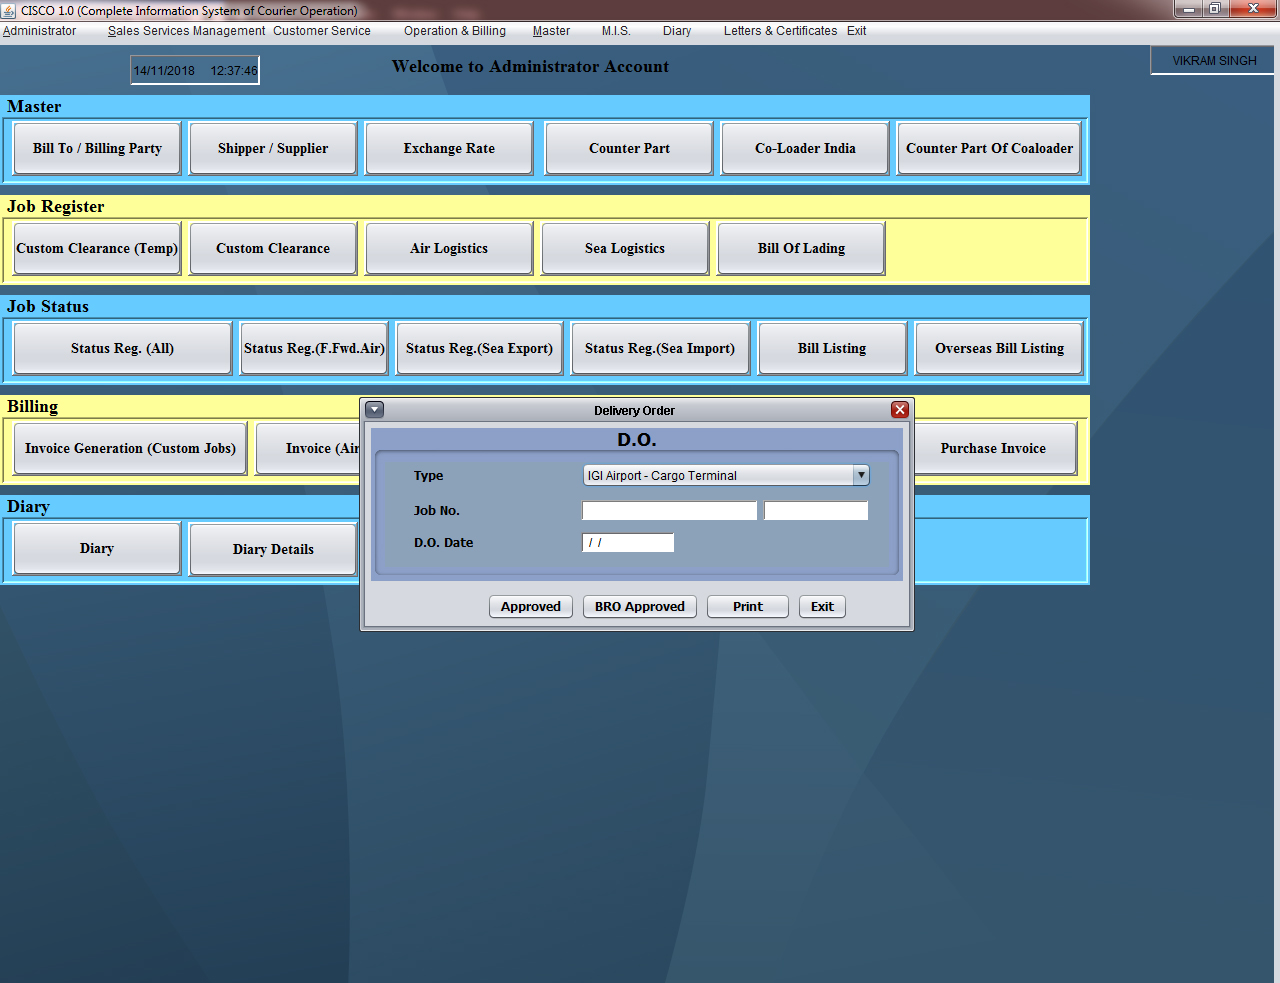Image resolution: width=1280 pixels, height=983 pixels.
Task: Click the Bill To / Billing Party button
Action: click(x=97, y=148)
